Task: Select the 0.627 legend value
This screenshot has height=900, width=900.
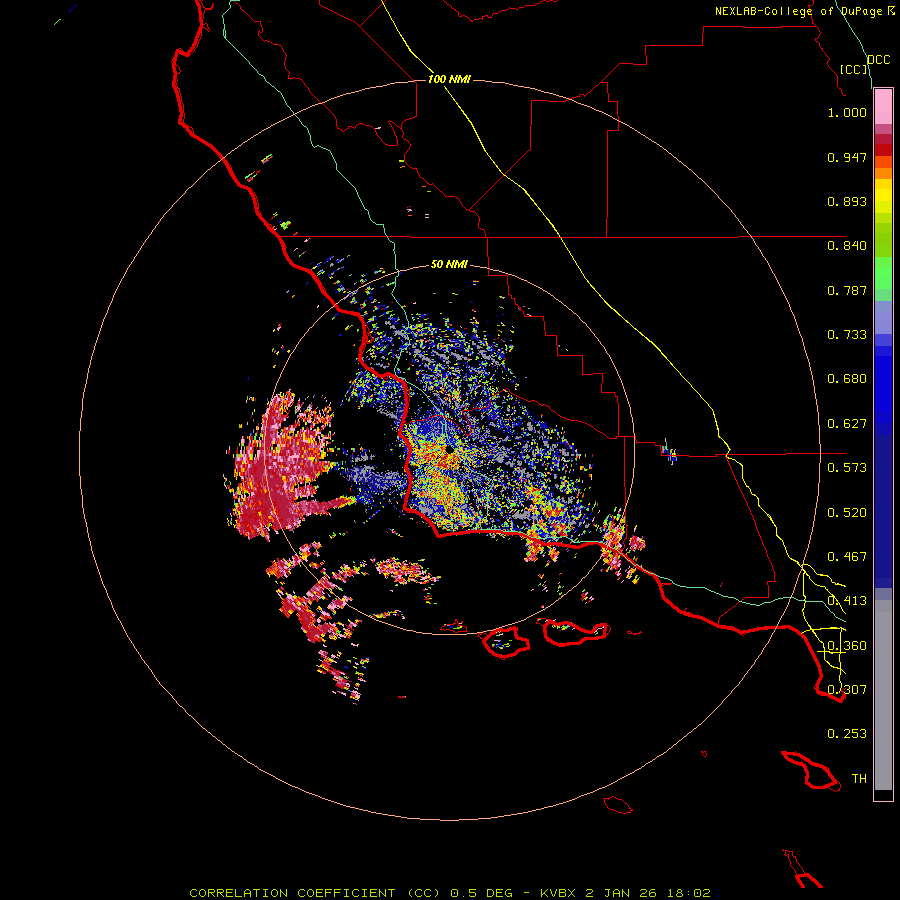Action: pyautogui.click(x=847, y=424)
